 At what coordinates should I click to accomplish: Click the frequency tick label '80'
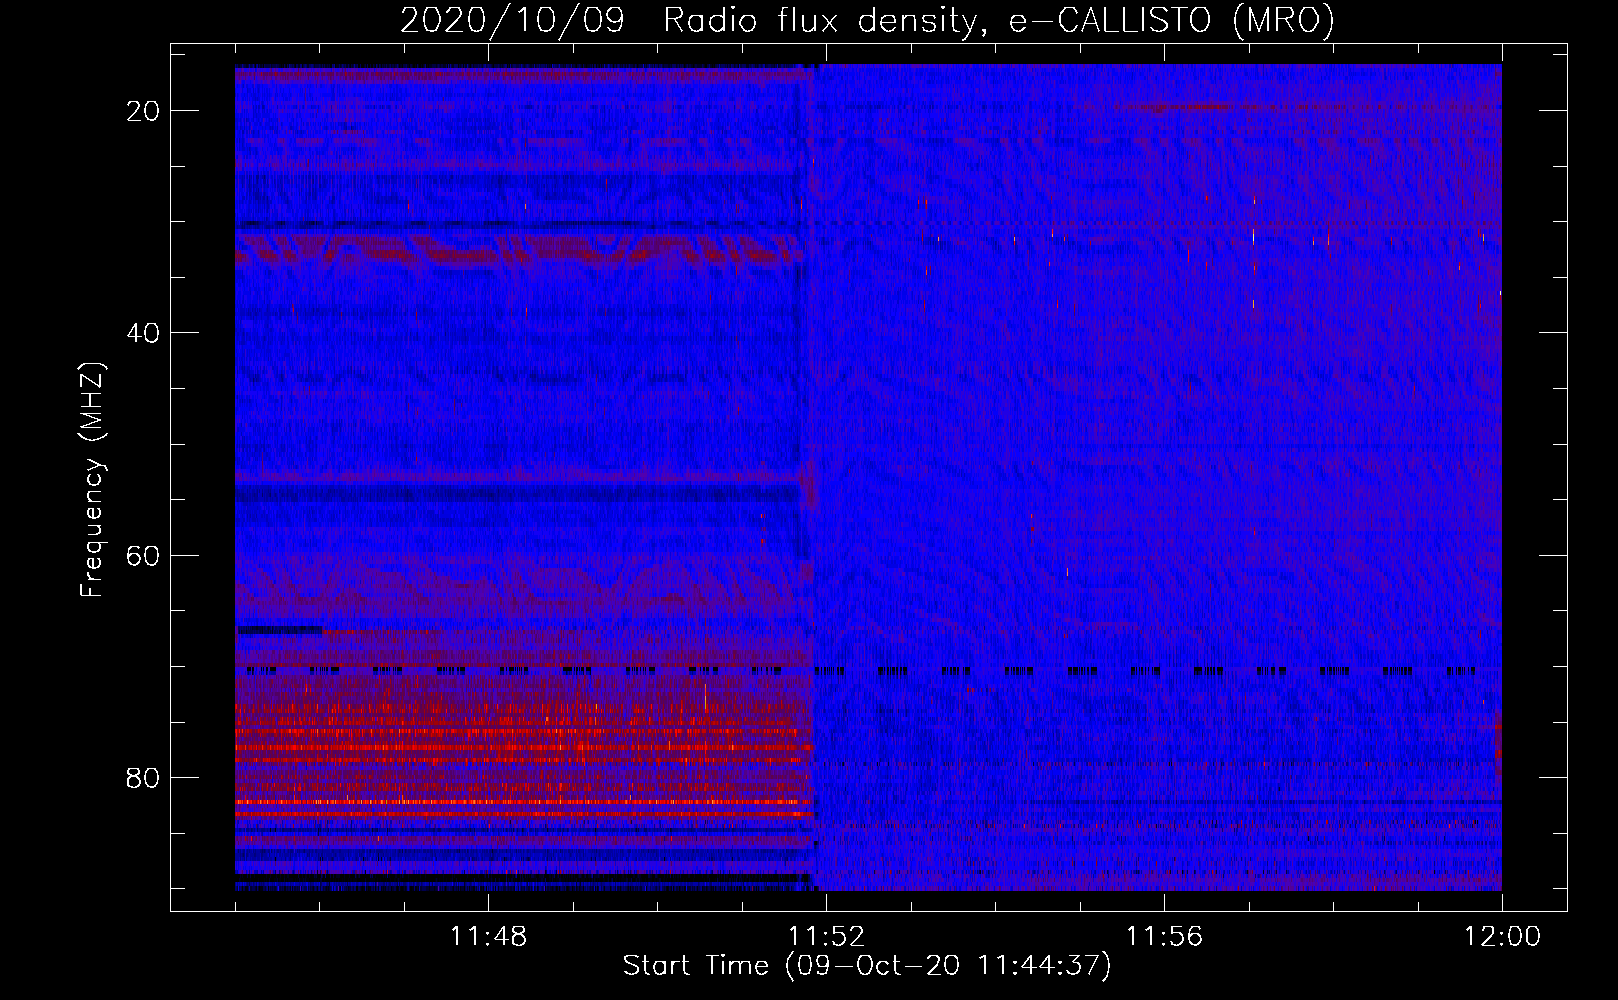[144, 777]
